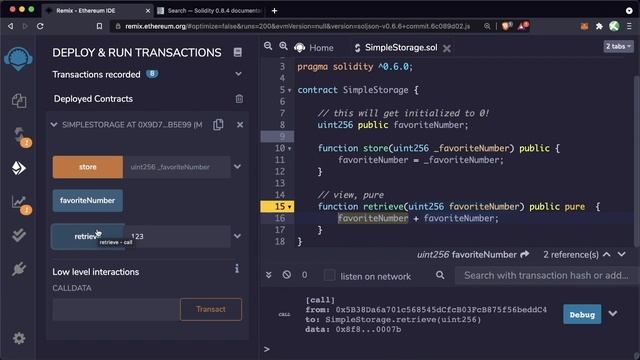The width and height of the screenshot is (640, 360).
Task: Go to the previous reference
Action: tap(607, 254)
